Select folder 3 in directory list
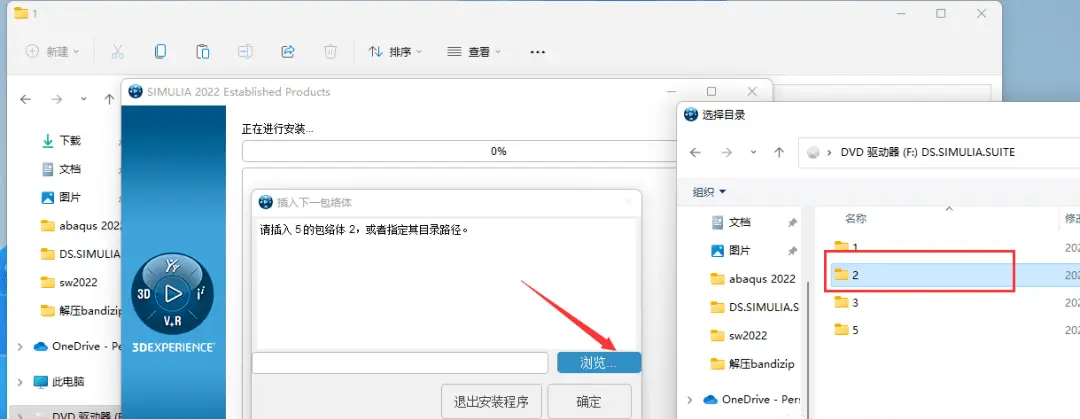Viewport: 1080px width, 419px height. (x=846, y=302)
